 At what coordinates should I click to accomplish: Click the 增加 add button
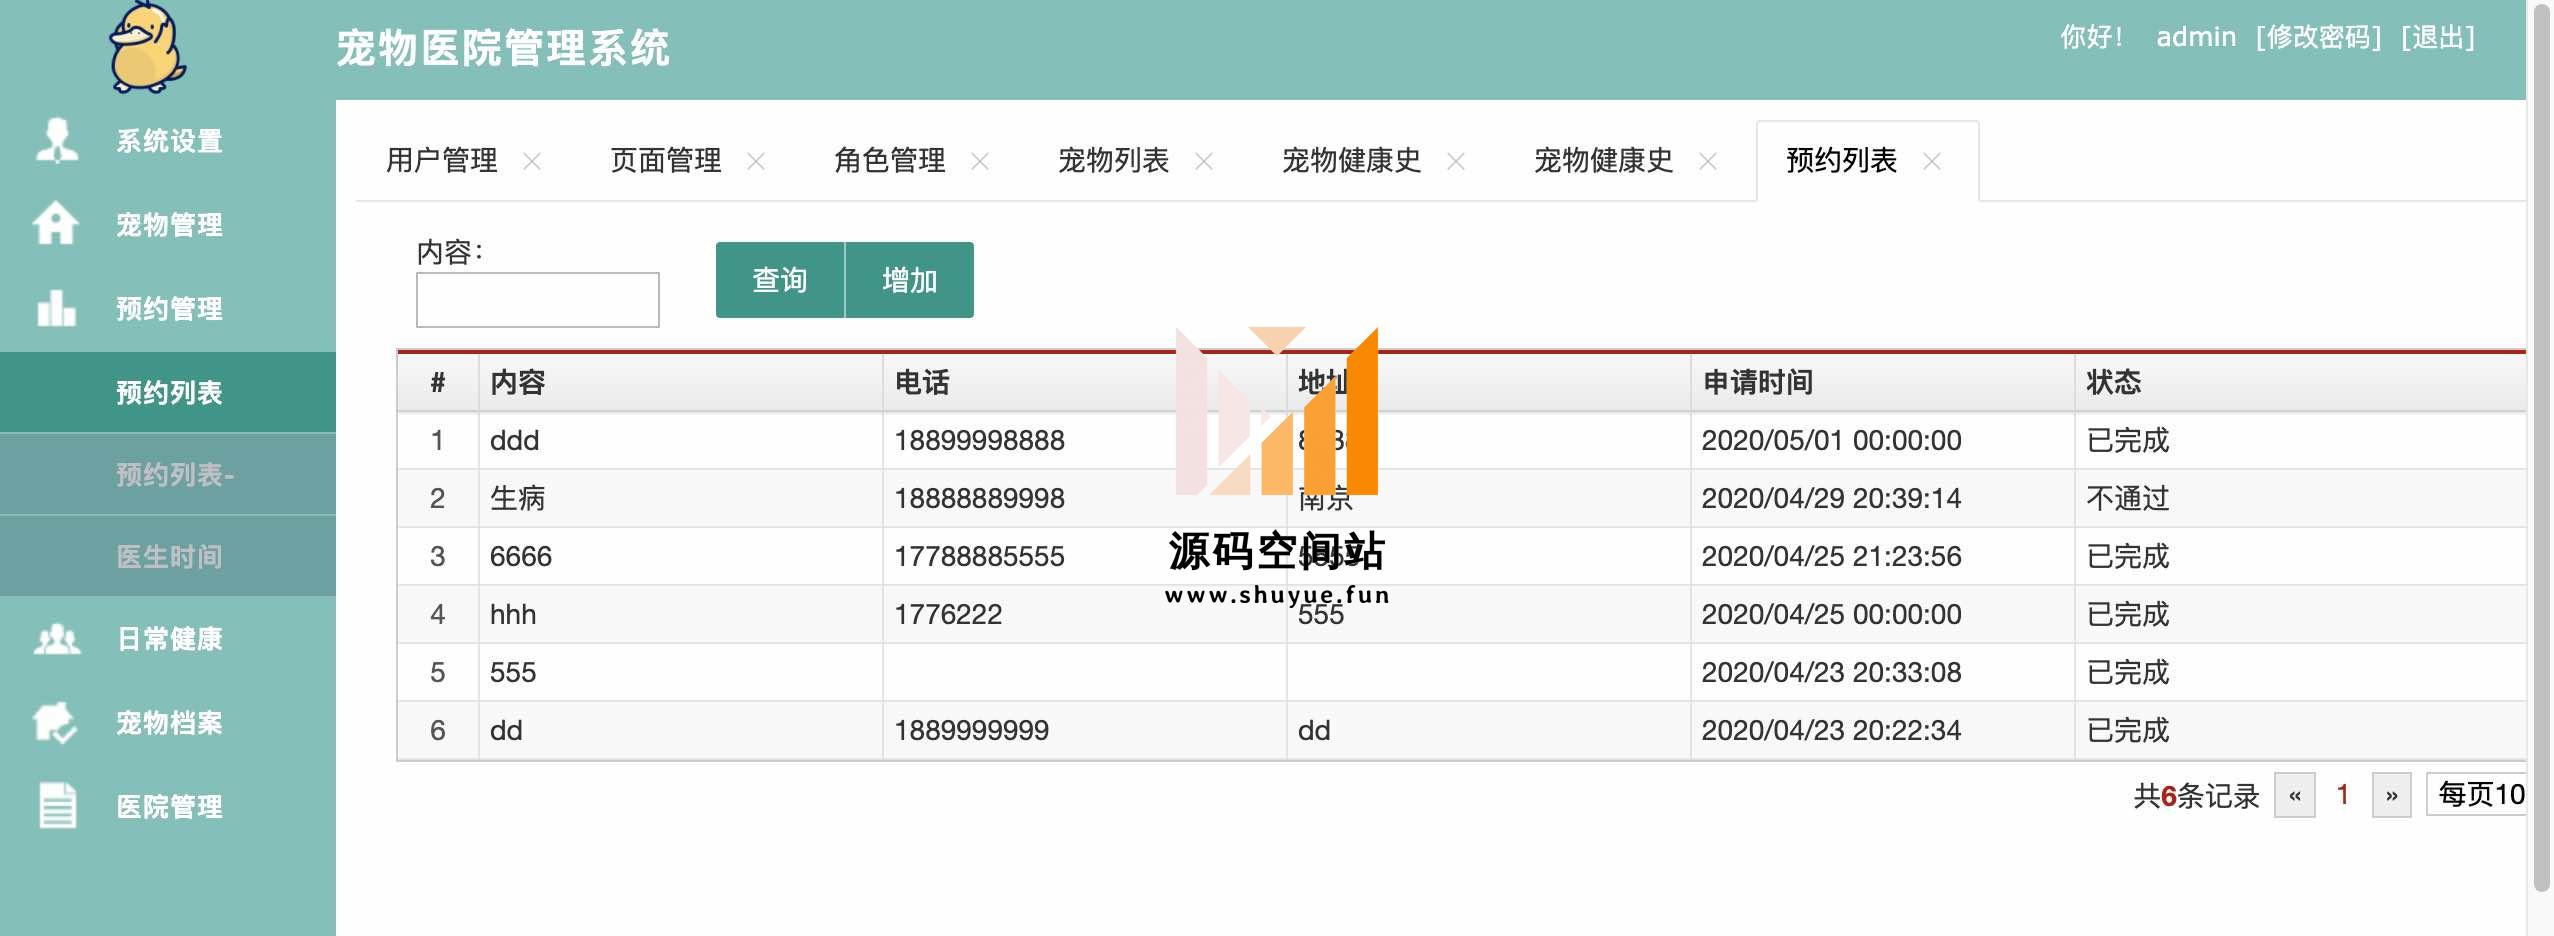click(x=909, y=280)
